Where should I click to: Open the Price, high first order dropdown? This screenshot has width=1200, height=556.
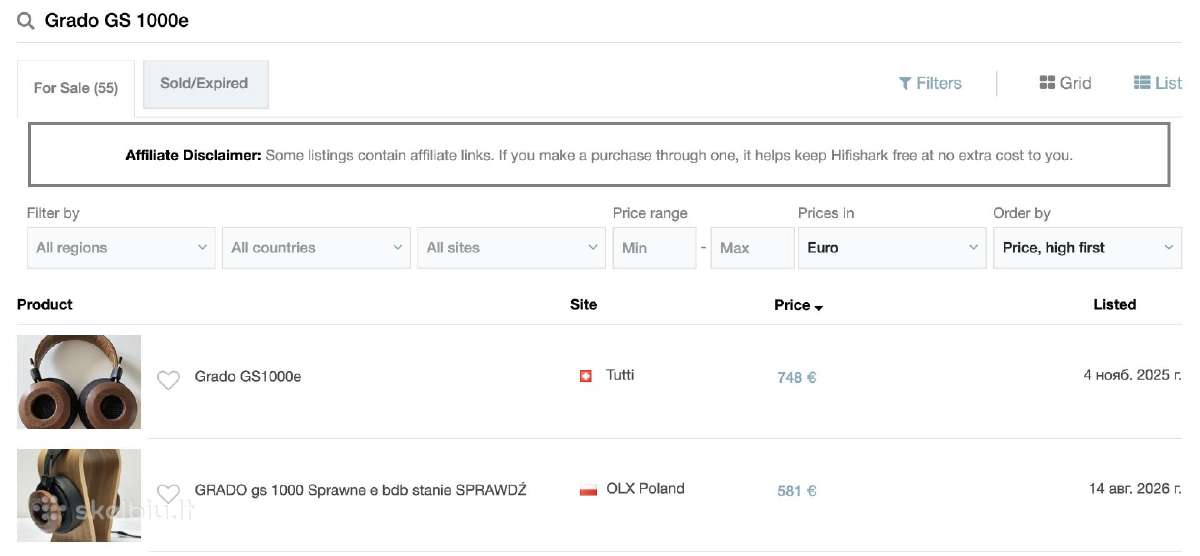(x=1087, y=248)
